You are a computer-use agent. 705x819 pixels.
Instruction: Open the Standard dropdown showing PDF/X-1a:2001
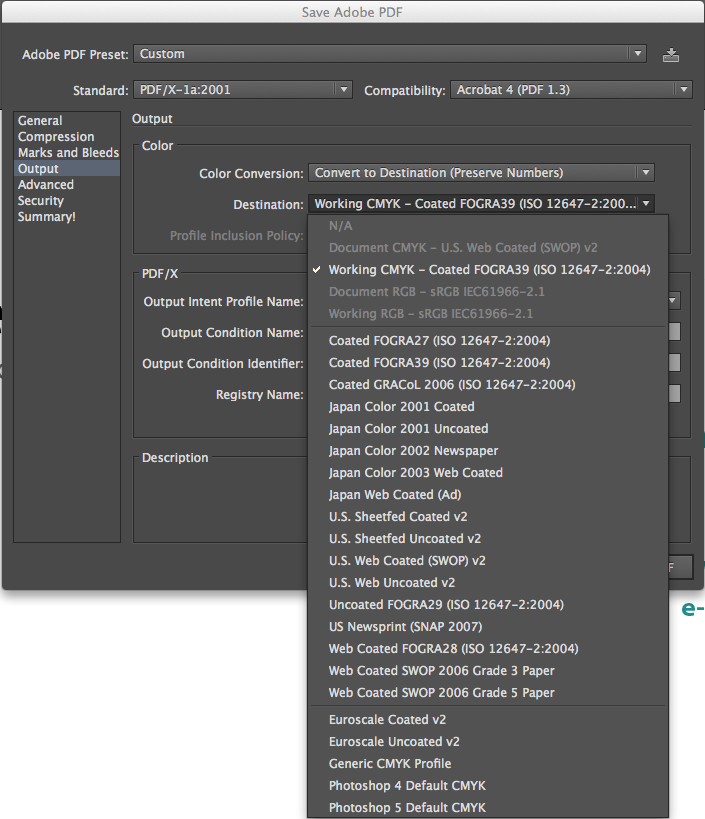243,90
